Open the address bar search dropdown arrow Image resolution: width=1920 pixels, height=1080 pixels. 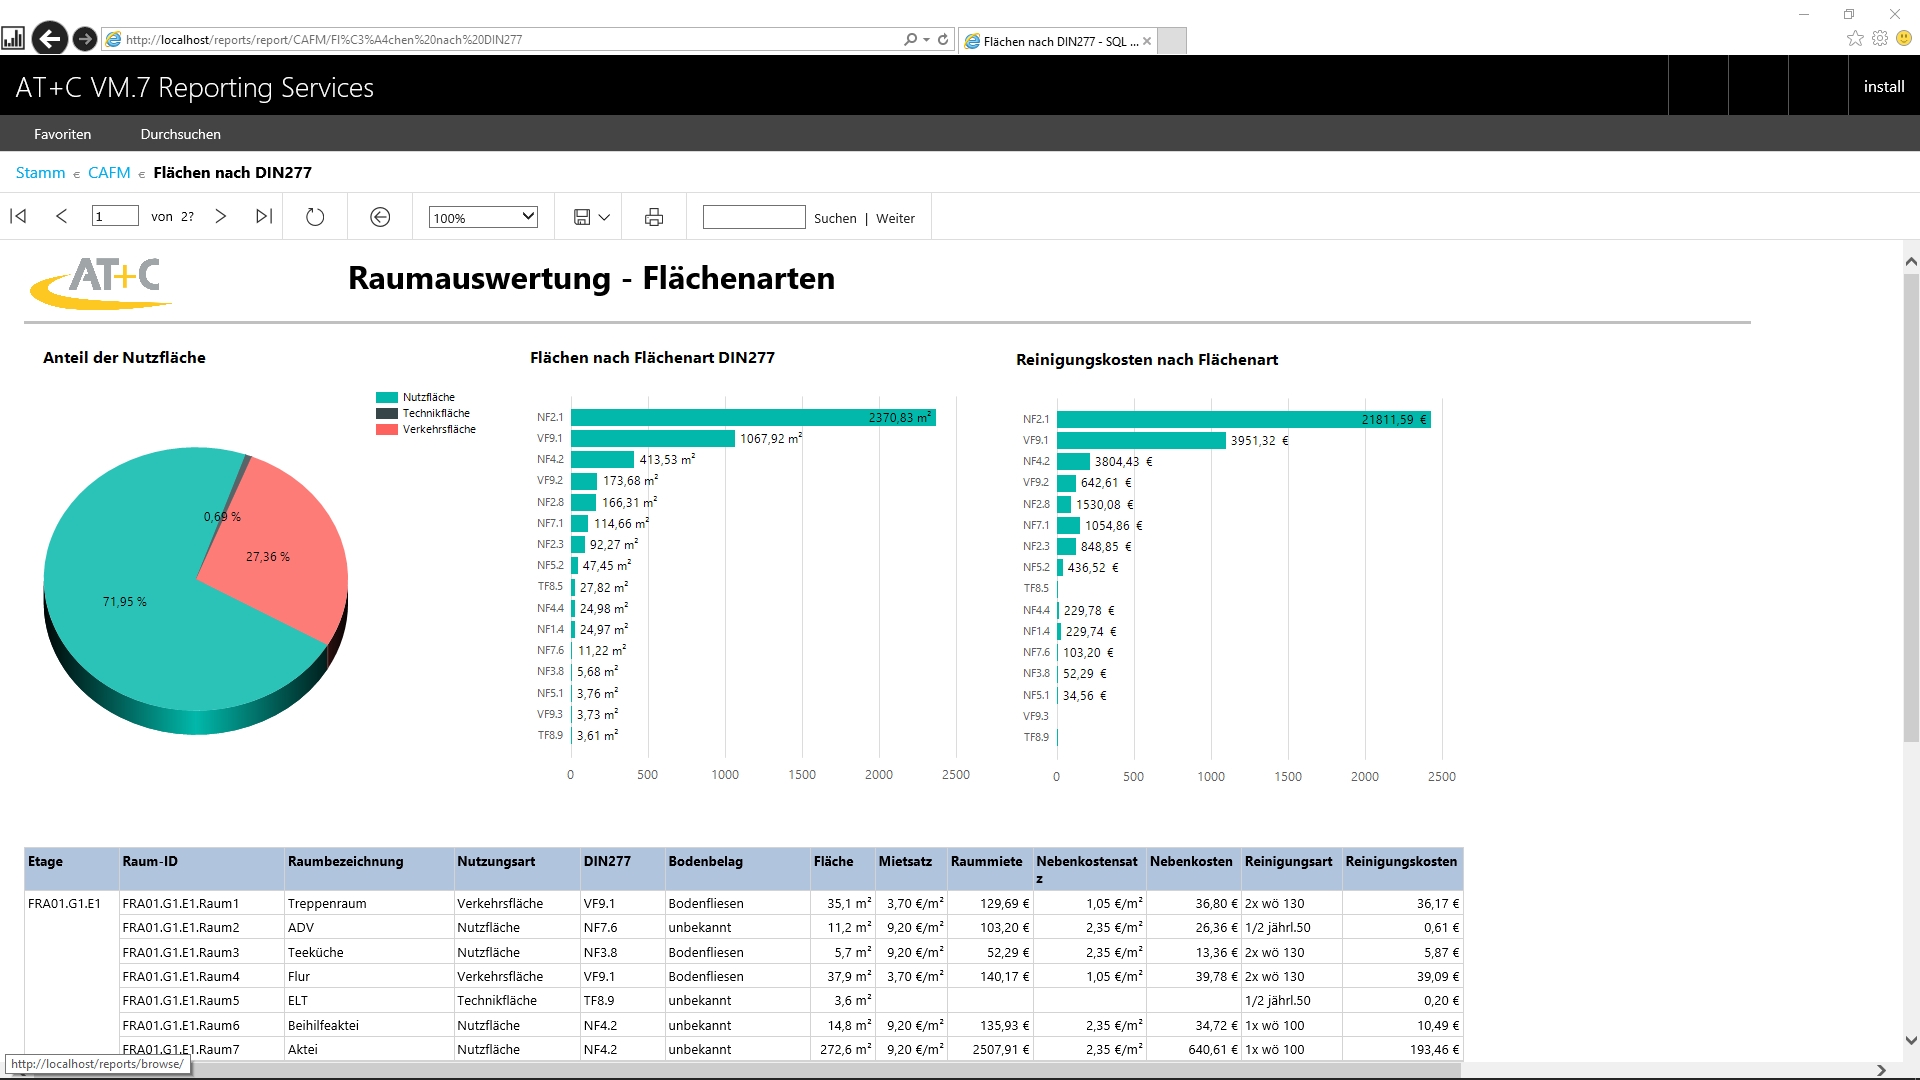tap(927, 40)
